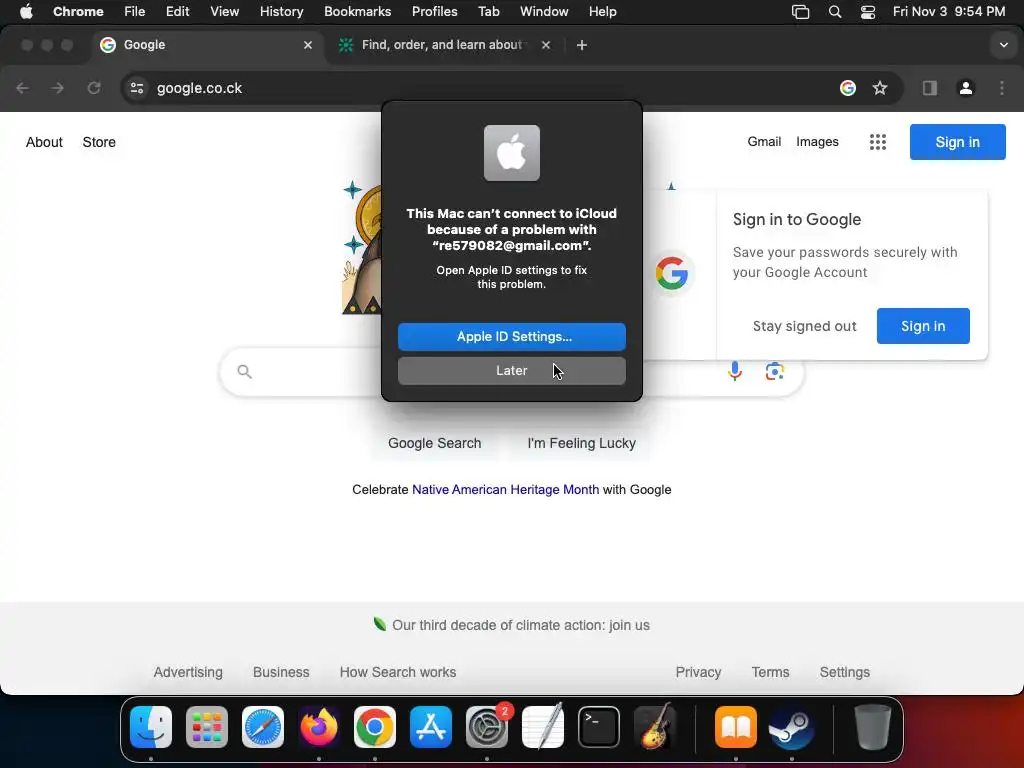Open the Business footer link
Image resolution: width=1024 pixels, height=768 pixels.
tap(281, 672)
